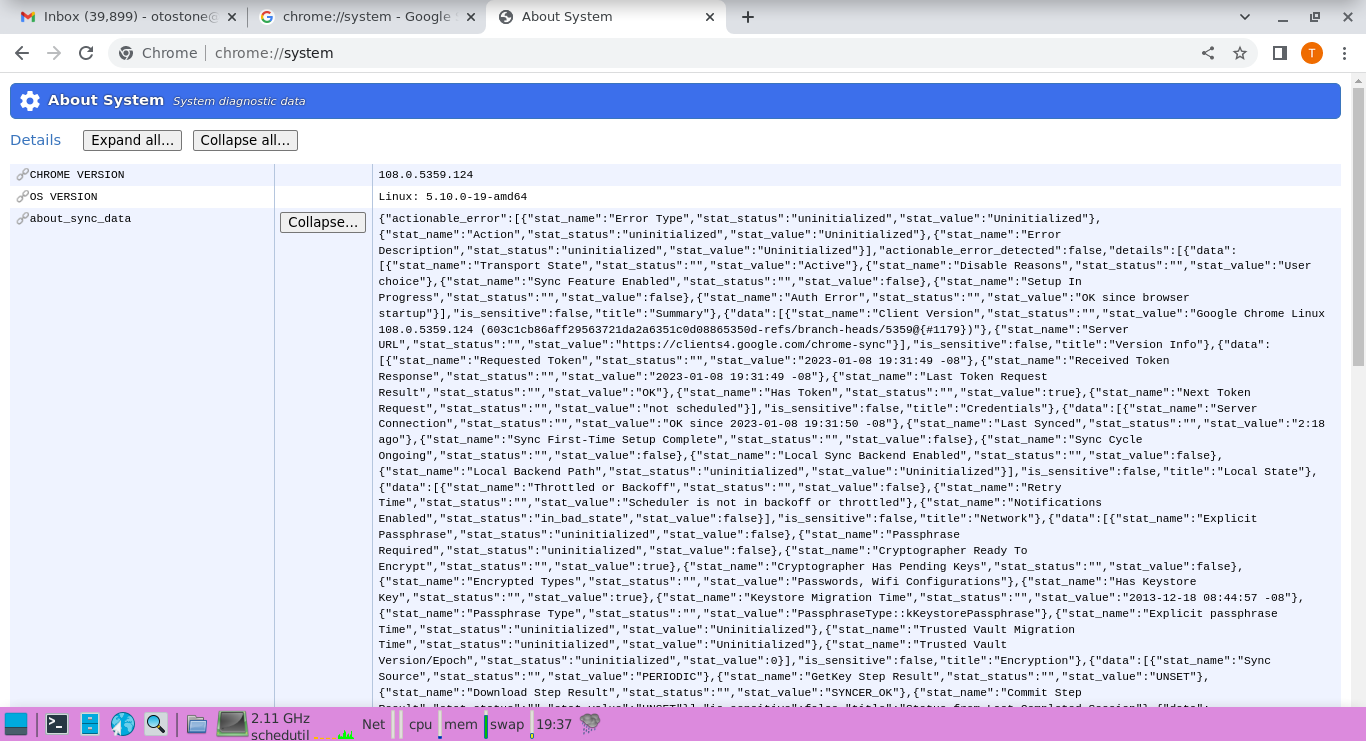This screenshot has width=1366, height=741.
Task: Bookmark this page with the star icon
Action: (x=1240, y=53)
